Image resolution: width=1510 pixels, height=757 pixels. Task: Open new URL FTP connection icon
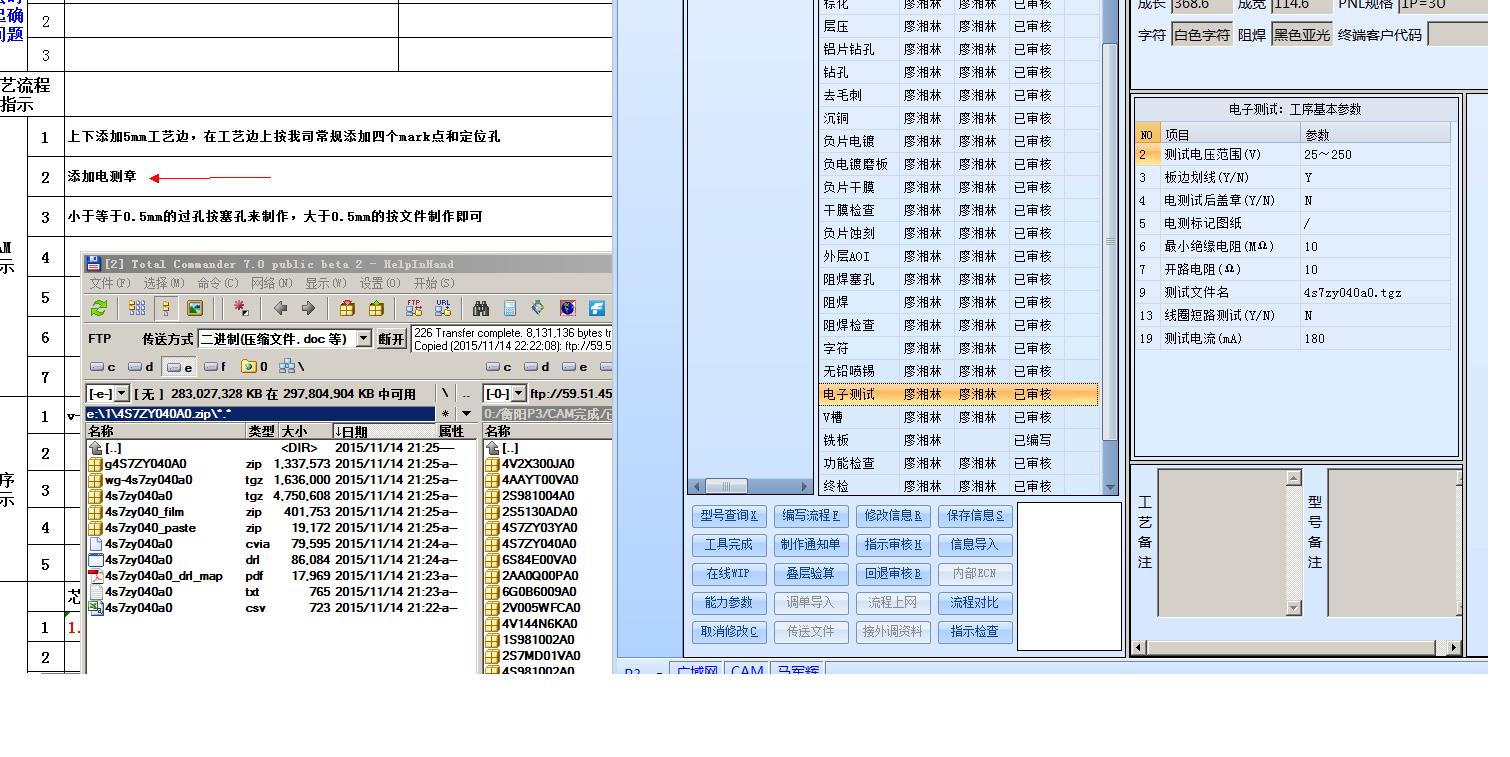pos(443,308)
